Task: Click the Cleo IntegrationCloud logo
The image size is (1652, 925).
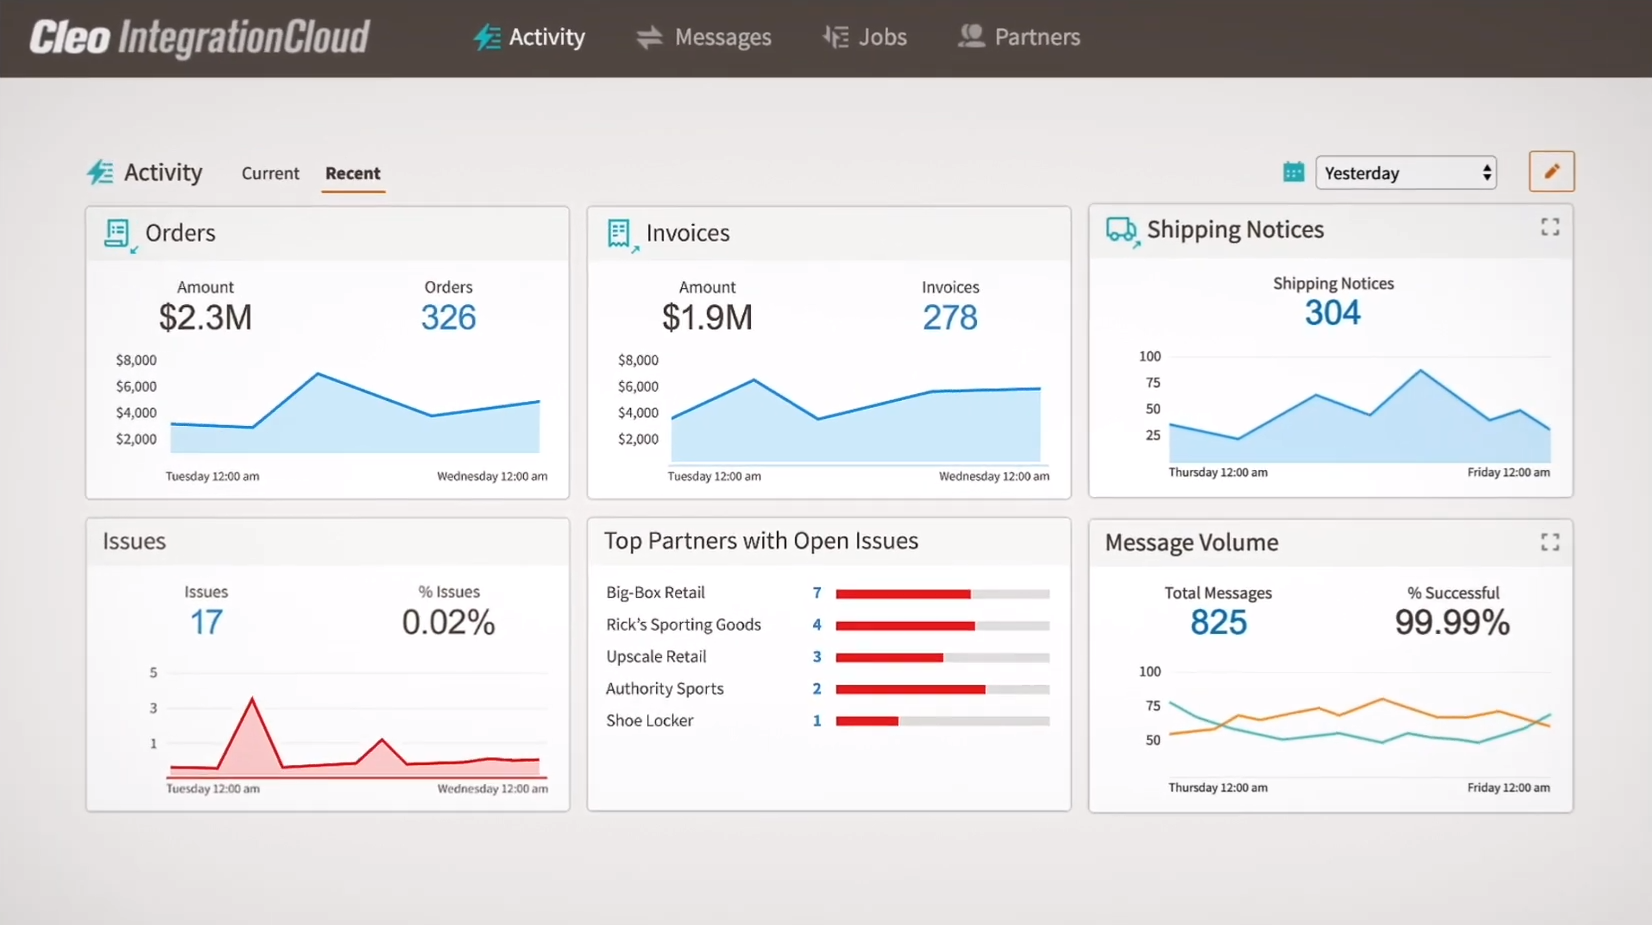Action: [x=199, y=38]
